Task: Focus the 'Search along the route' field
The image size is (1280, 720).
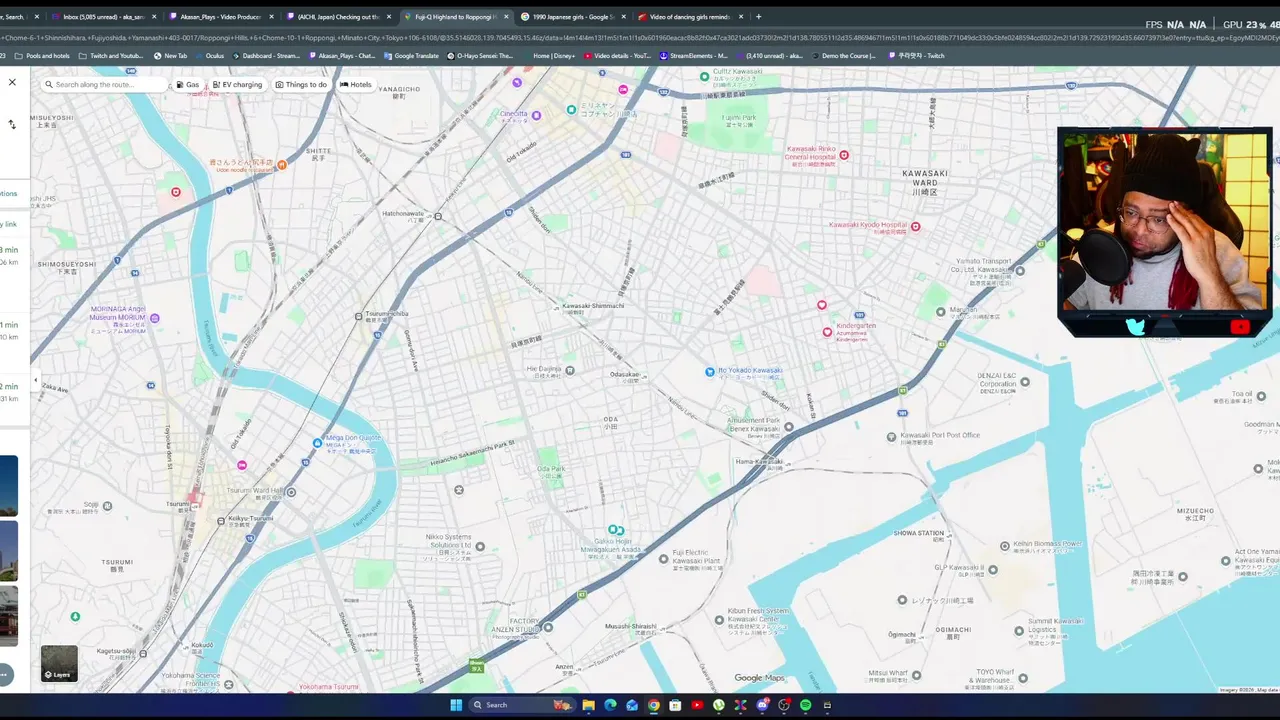Action: (105, 85)
